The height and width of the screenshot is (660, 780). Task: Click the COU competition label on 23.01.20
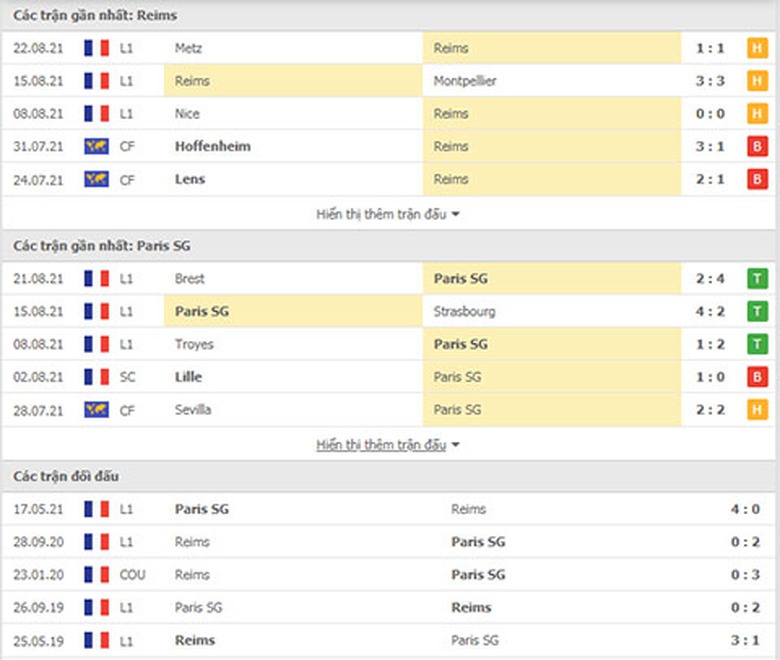click(132, 575)
